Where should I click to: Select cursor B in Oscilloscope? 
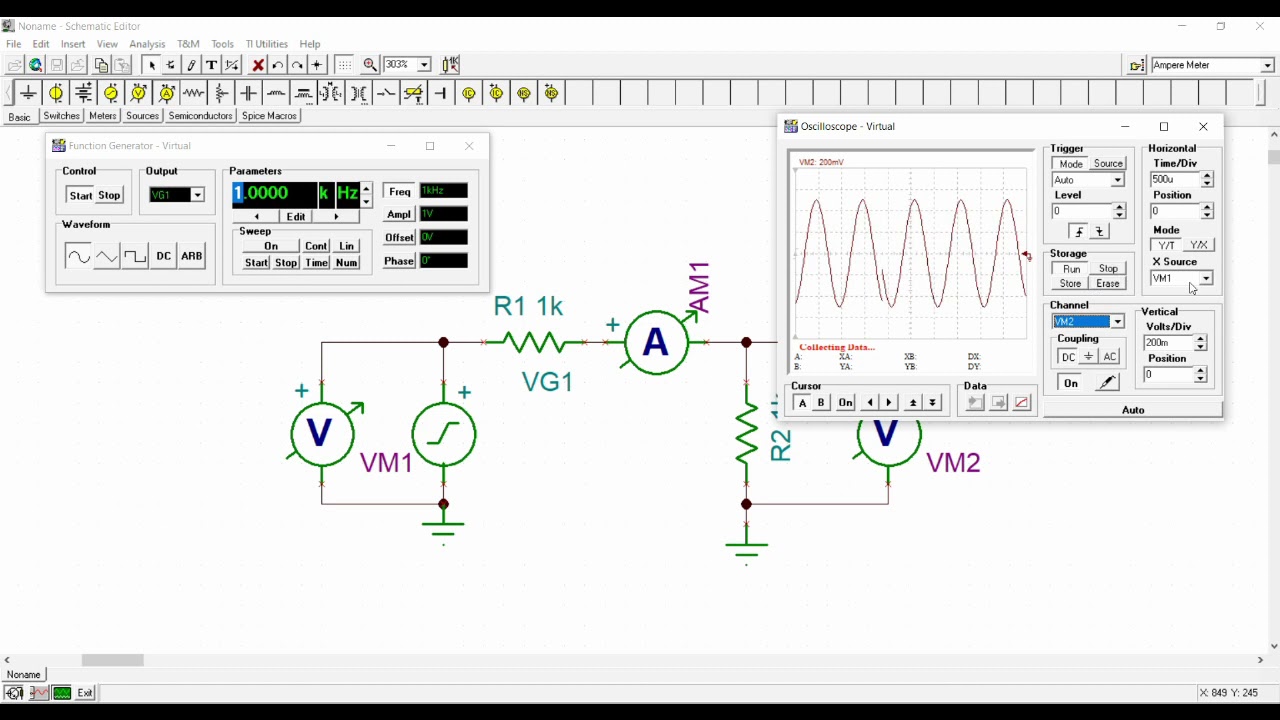point(821,403)
